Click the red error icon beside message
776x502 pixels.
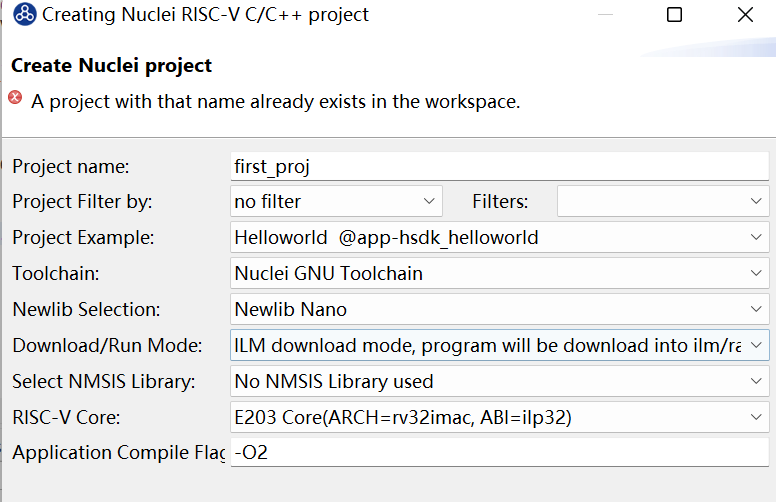(15, 97)
